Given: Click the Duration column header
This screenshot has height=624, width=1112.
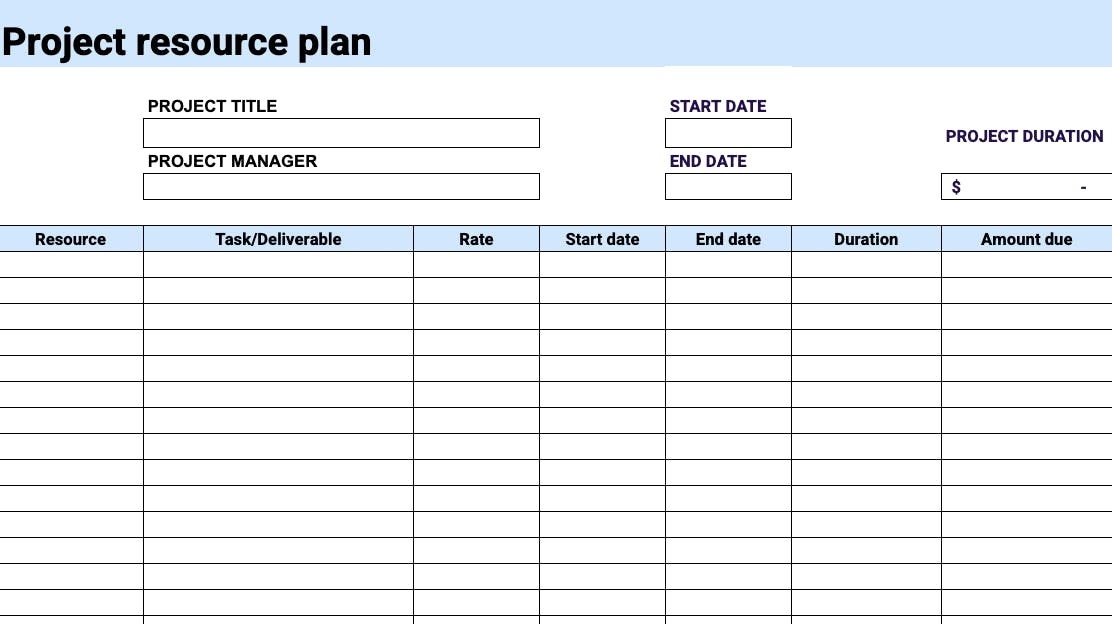Looking at the screenshot, I should click(x=866, y=239).
